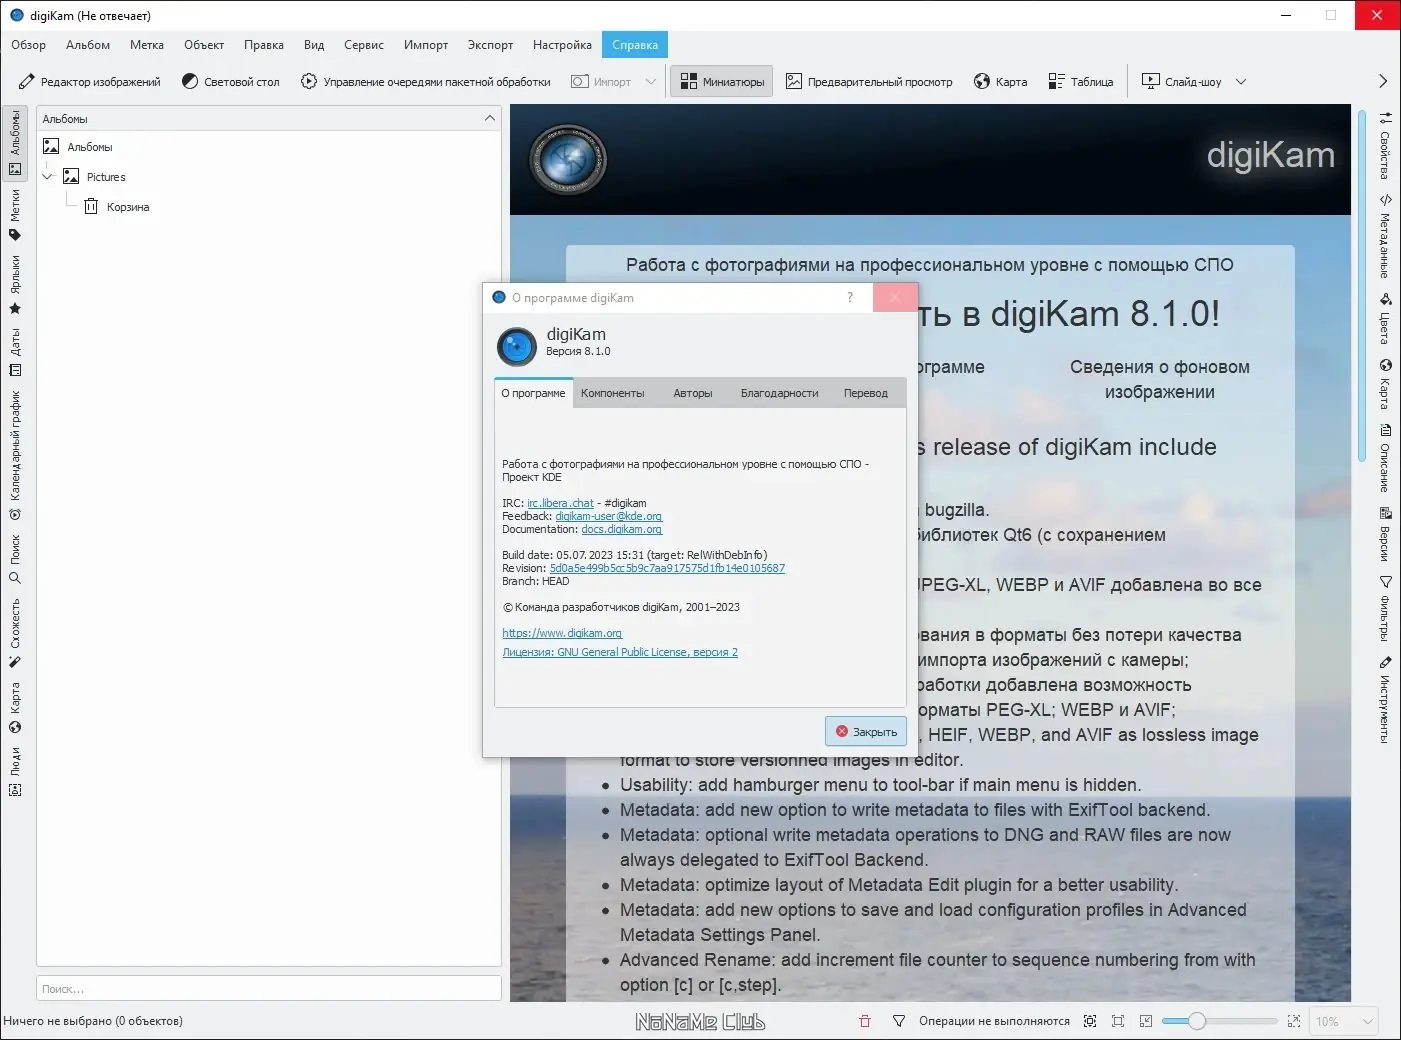
Task: Open the Редактор изображений image editor
Action: pyautogui.click(x=89, y=82)
